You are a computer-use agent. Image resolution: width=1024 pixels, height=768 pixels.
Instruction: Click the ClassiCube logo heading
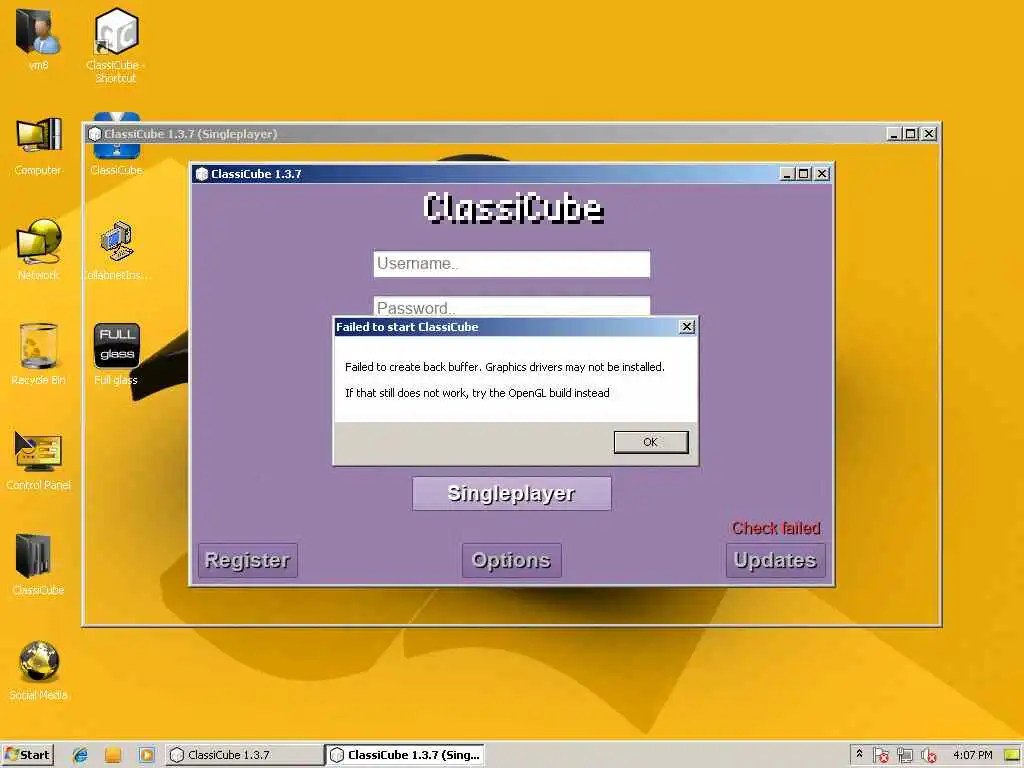(x=513, y=208)
